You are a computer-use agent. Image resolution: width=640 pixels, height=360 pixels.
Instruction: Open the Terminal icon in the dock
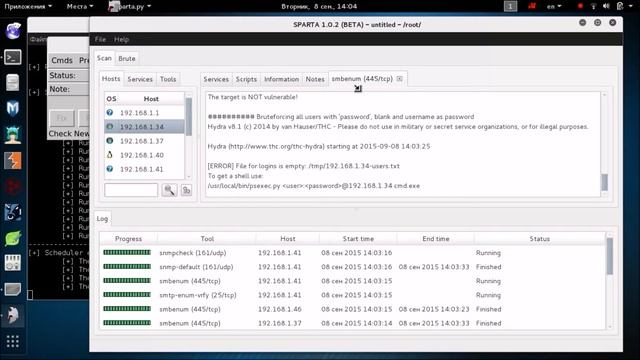click(x=13, y=57)
